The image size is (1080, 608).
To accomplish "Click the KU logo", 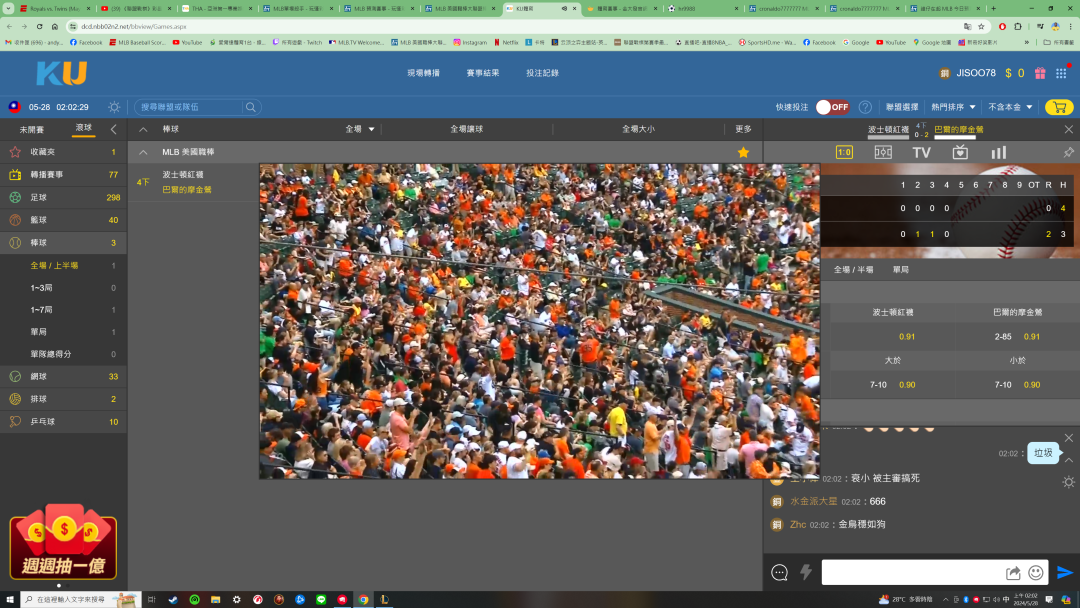I will [x=62, y=73].
